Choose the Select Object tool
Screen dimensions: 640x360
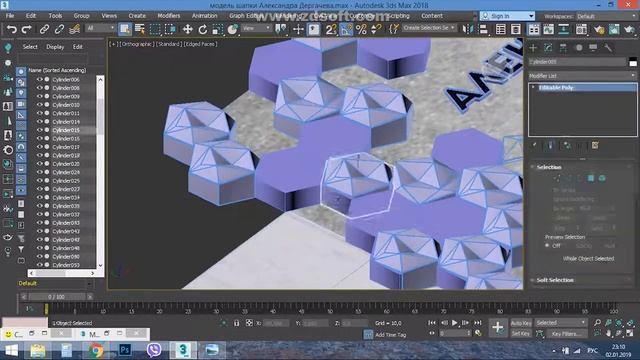point(125,29)
